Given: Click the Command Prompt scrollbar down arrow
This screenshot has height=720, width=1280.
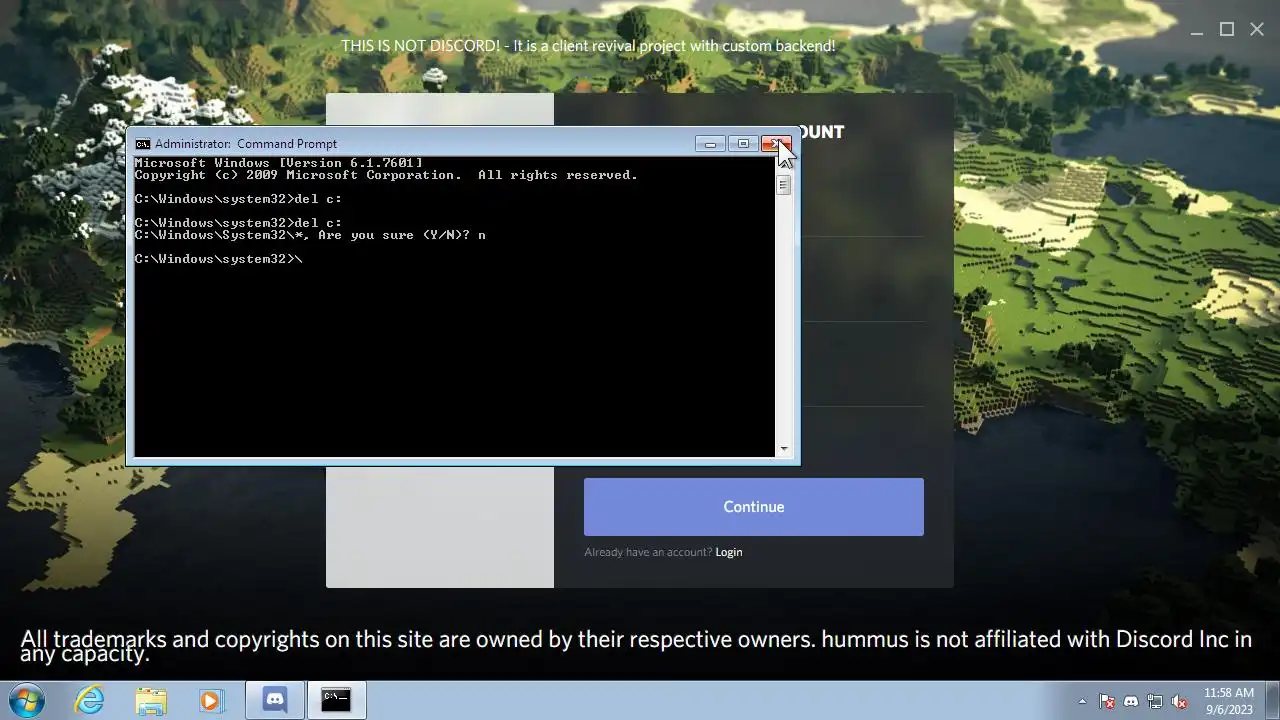Looking at the screenshot, I should tap(784, 449).
